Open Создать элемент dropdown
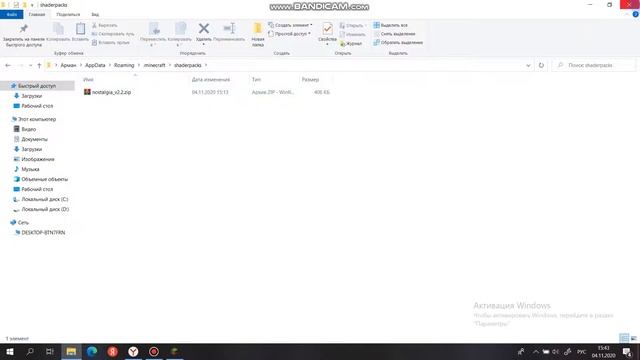 (x=290, y=25)
